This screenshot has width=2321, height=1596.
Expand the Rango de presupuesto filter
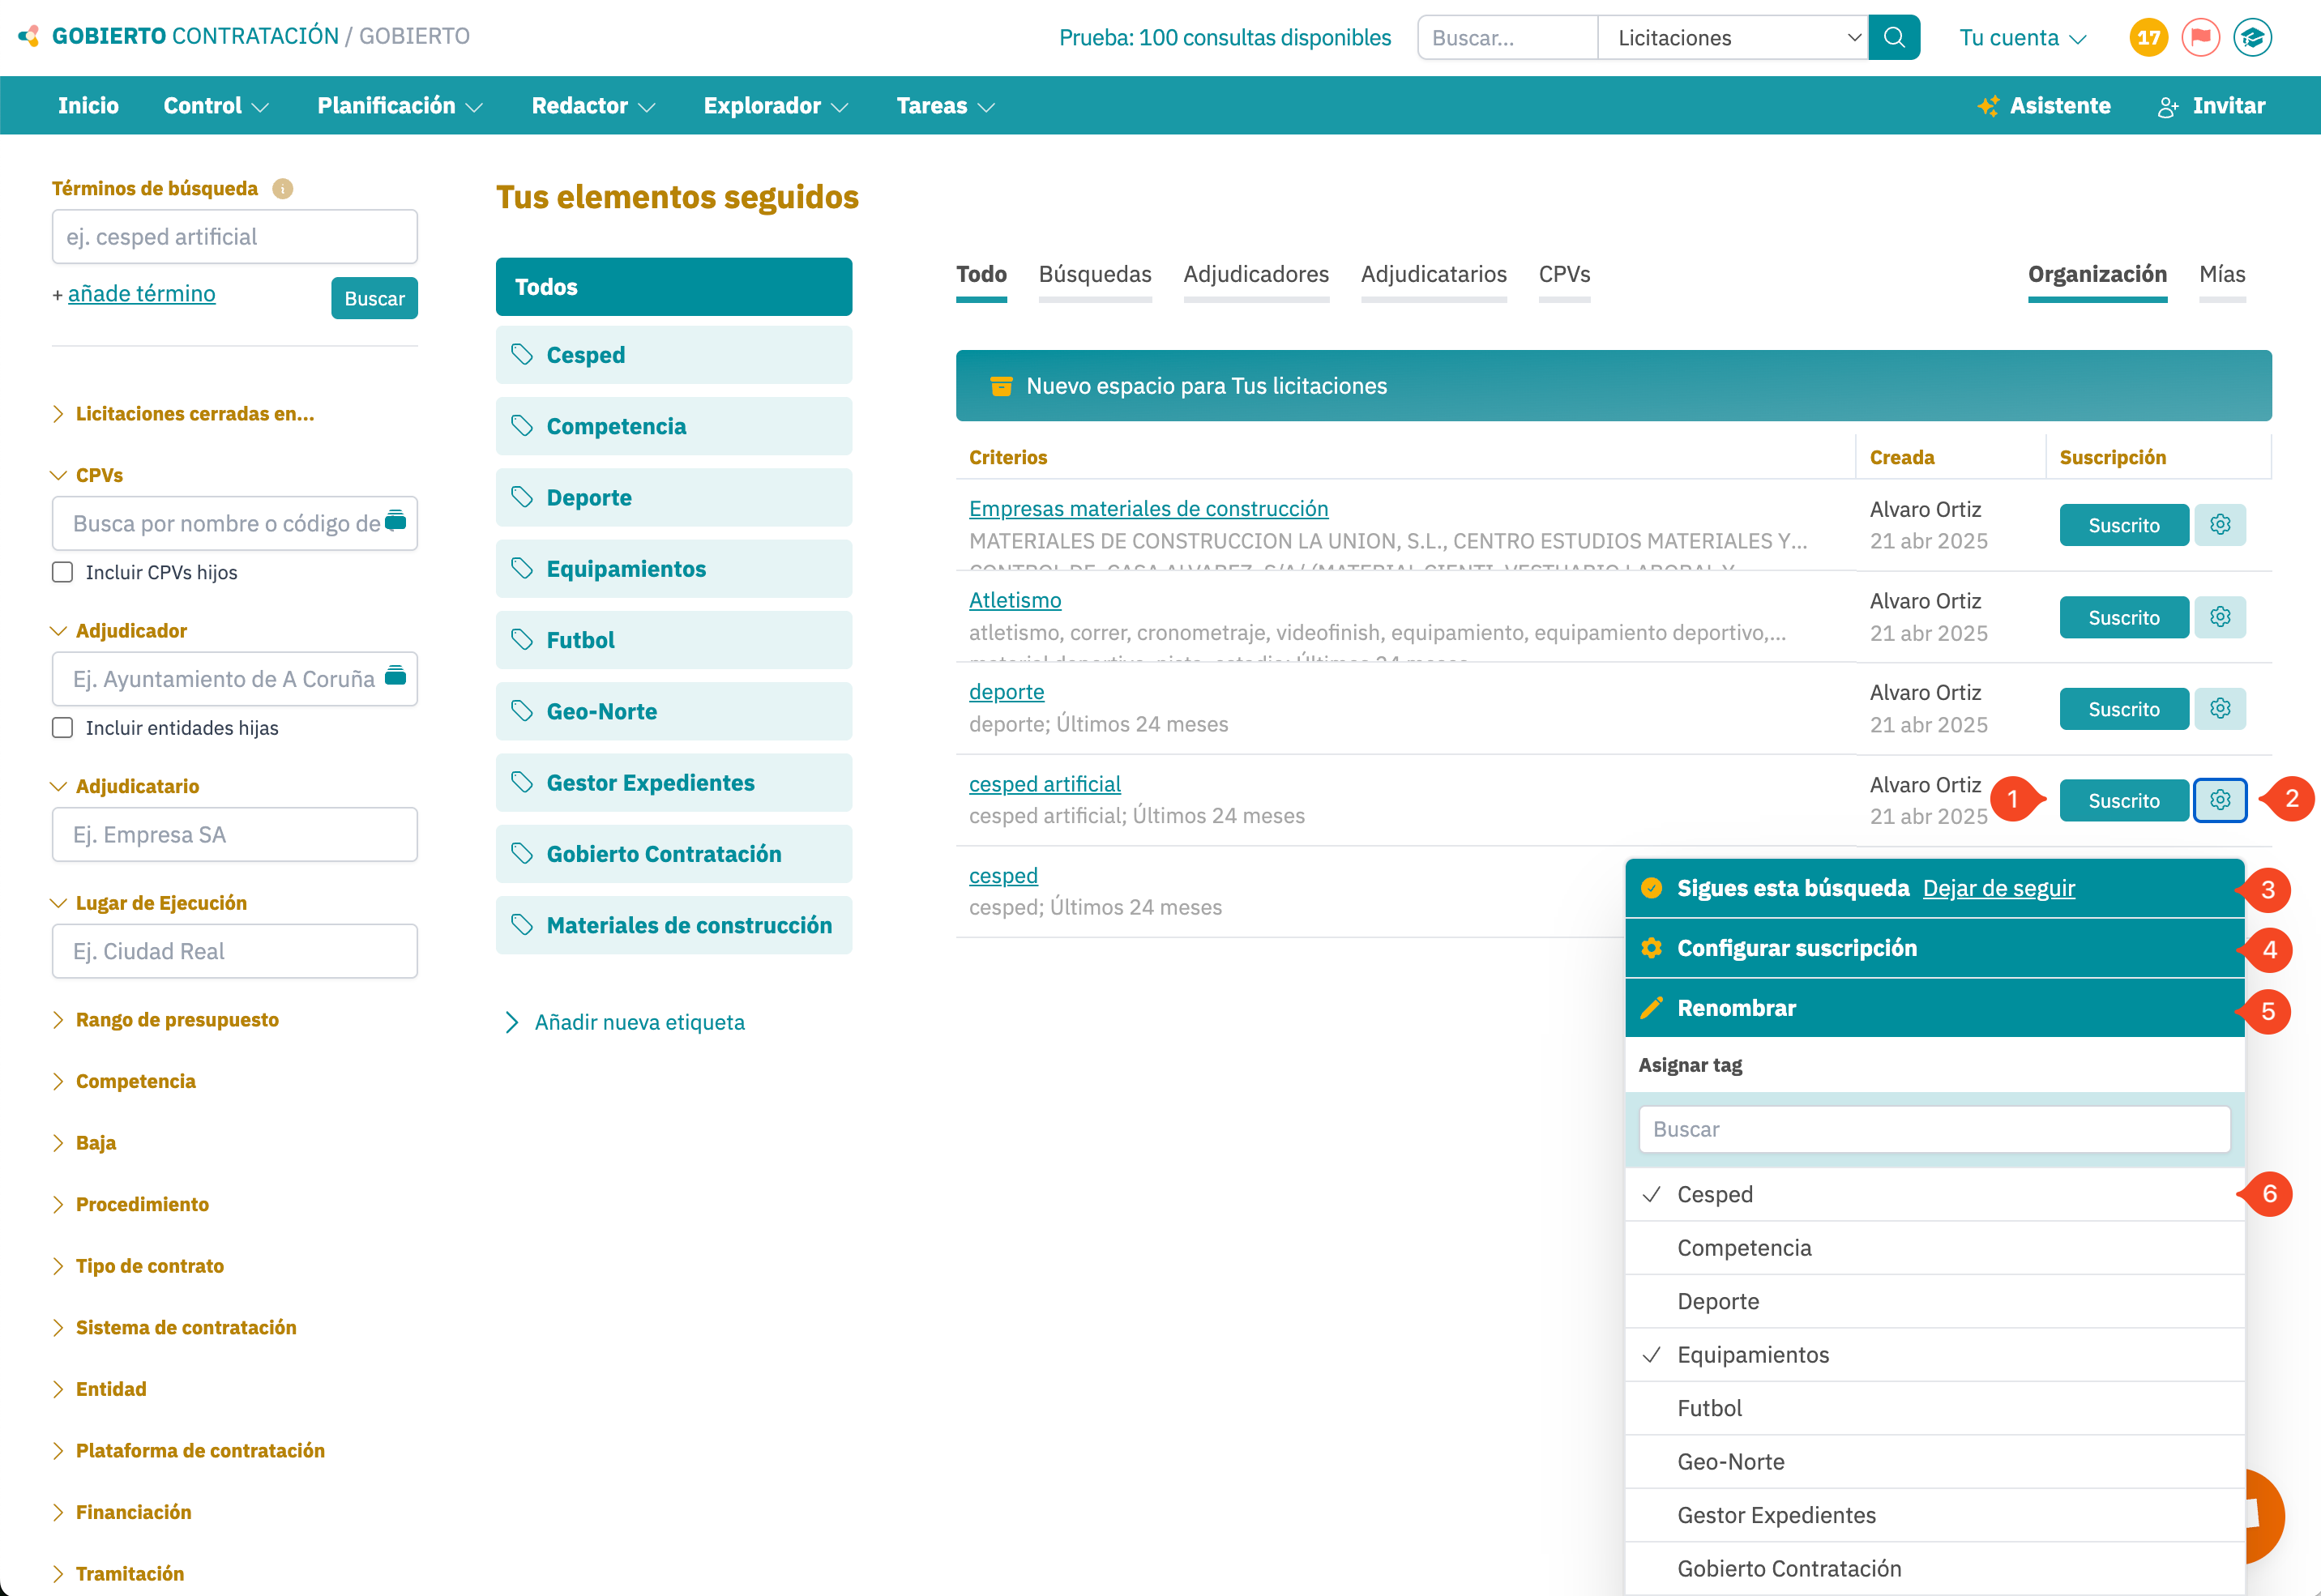click(x=176, y=1020)
